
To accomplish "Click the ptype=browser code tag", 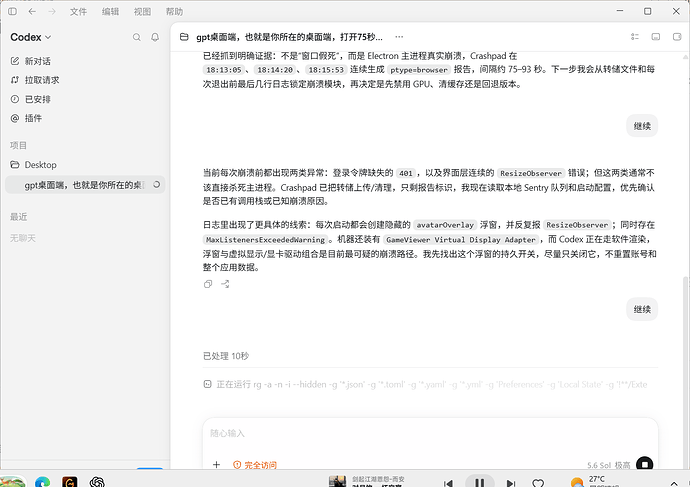I will 419,70.
